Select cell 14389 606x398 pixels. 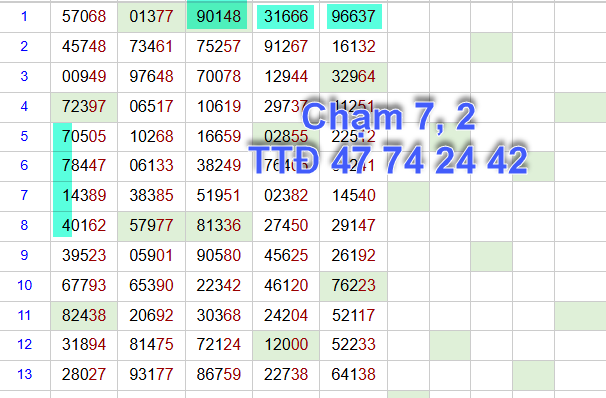[84, 196]
